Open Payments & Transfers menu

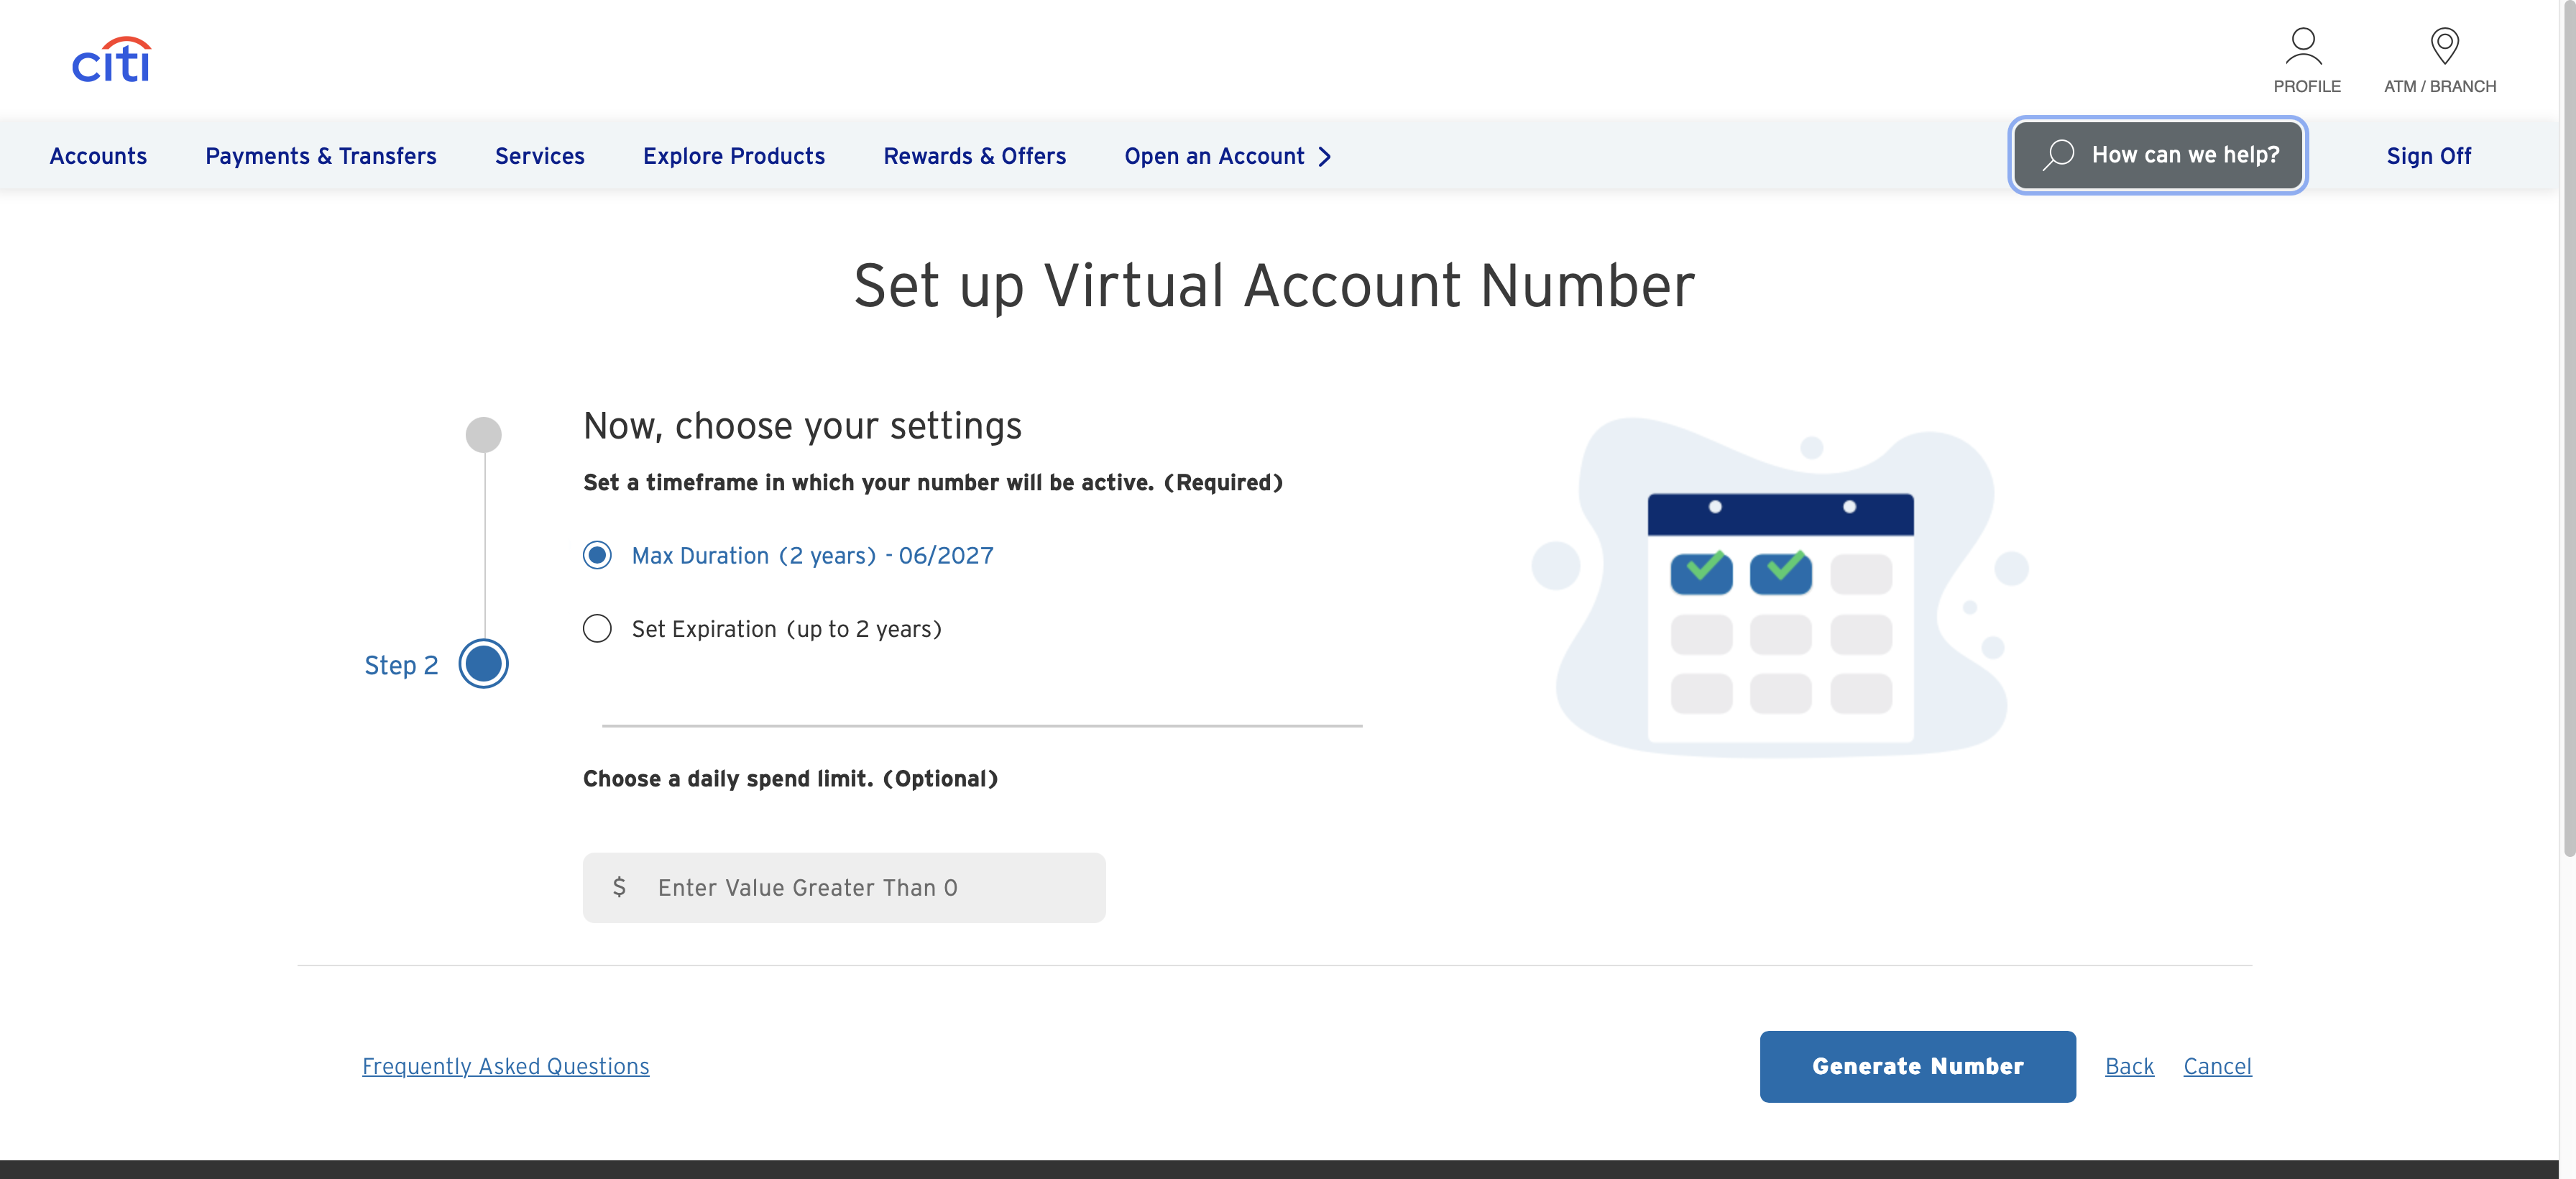pyautogui.click(x=320, y=156)
